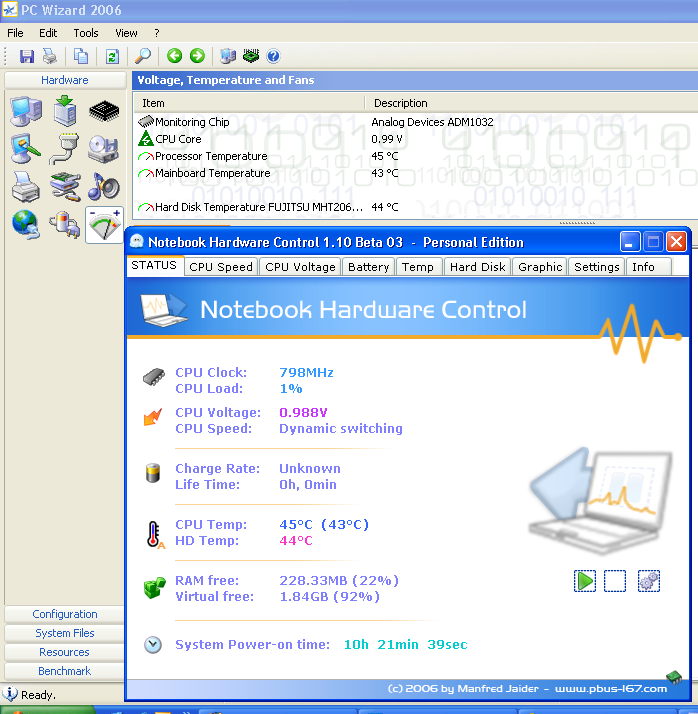Click the green chip toolbar icon
This screenshot has width=698, height=714.
coord(251,56)
